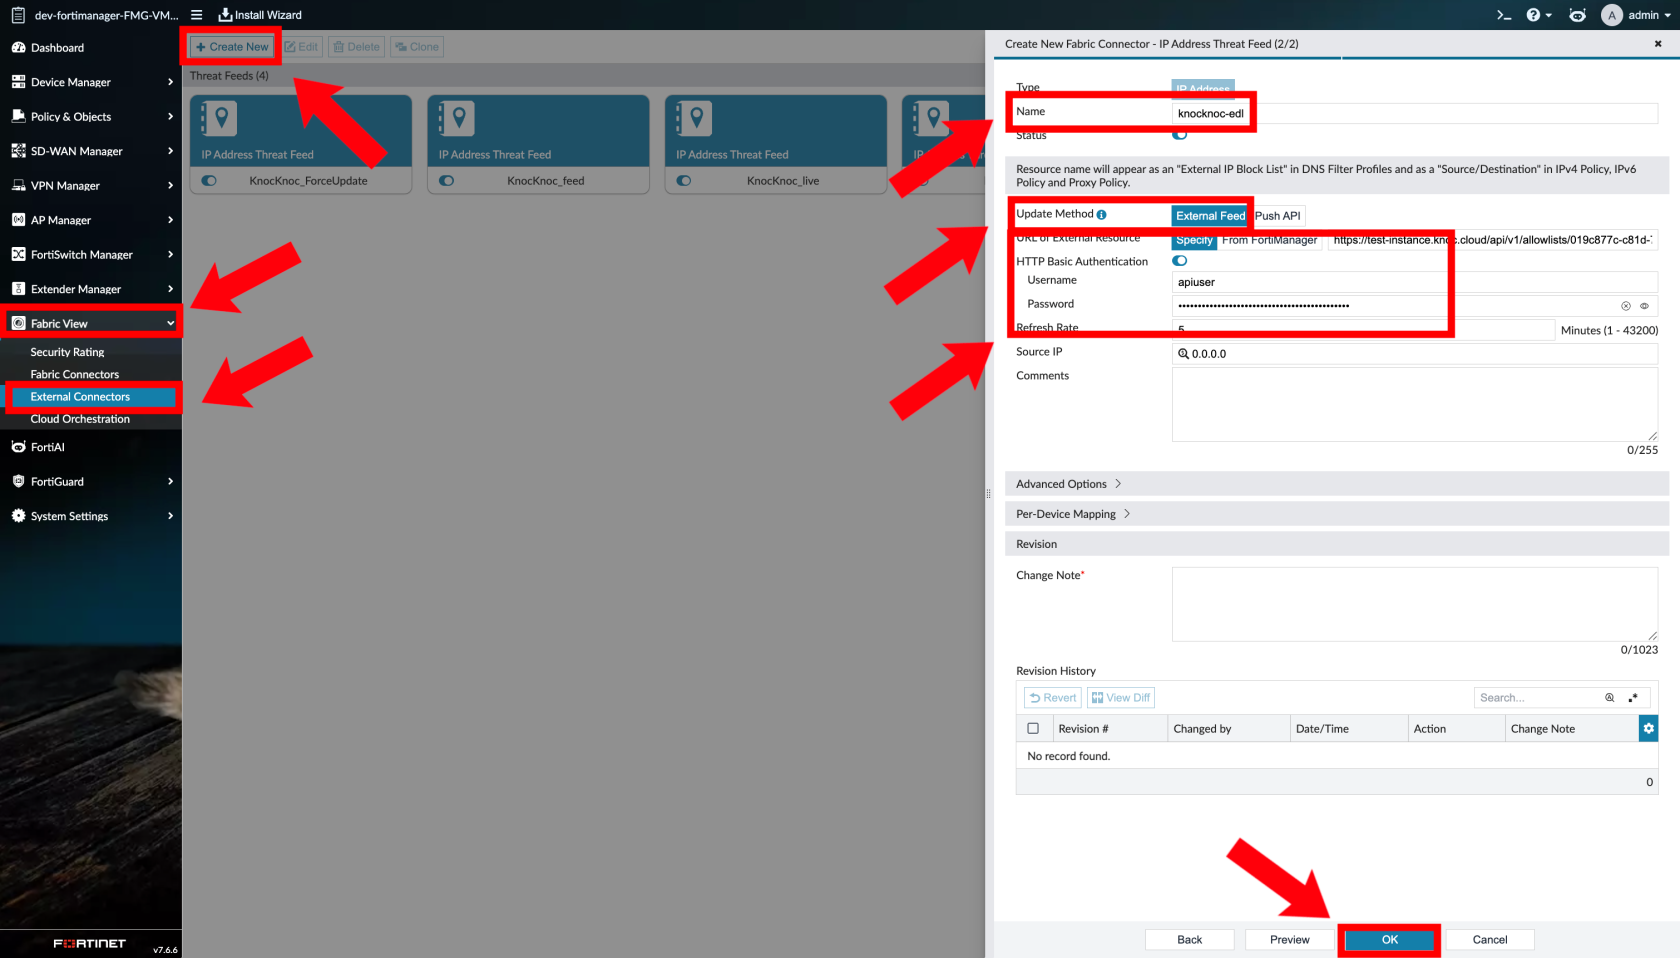The height and width of the screenshot is (958, 1680).
Task: Select the FortiSwitch Manager icon
Action: click(20, 254)
